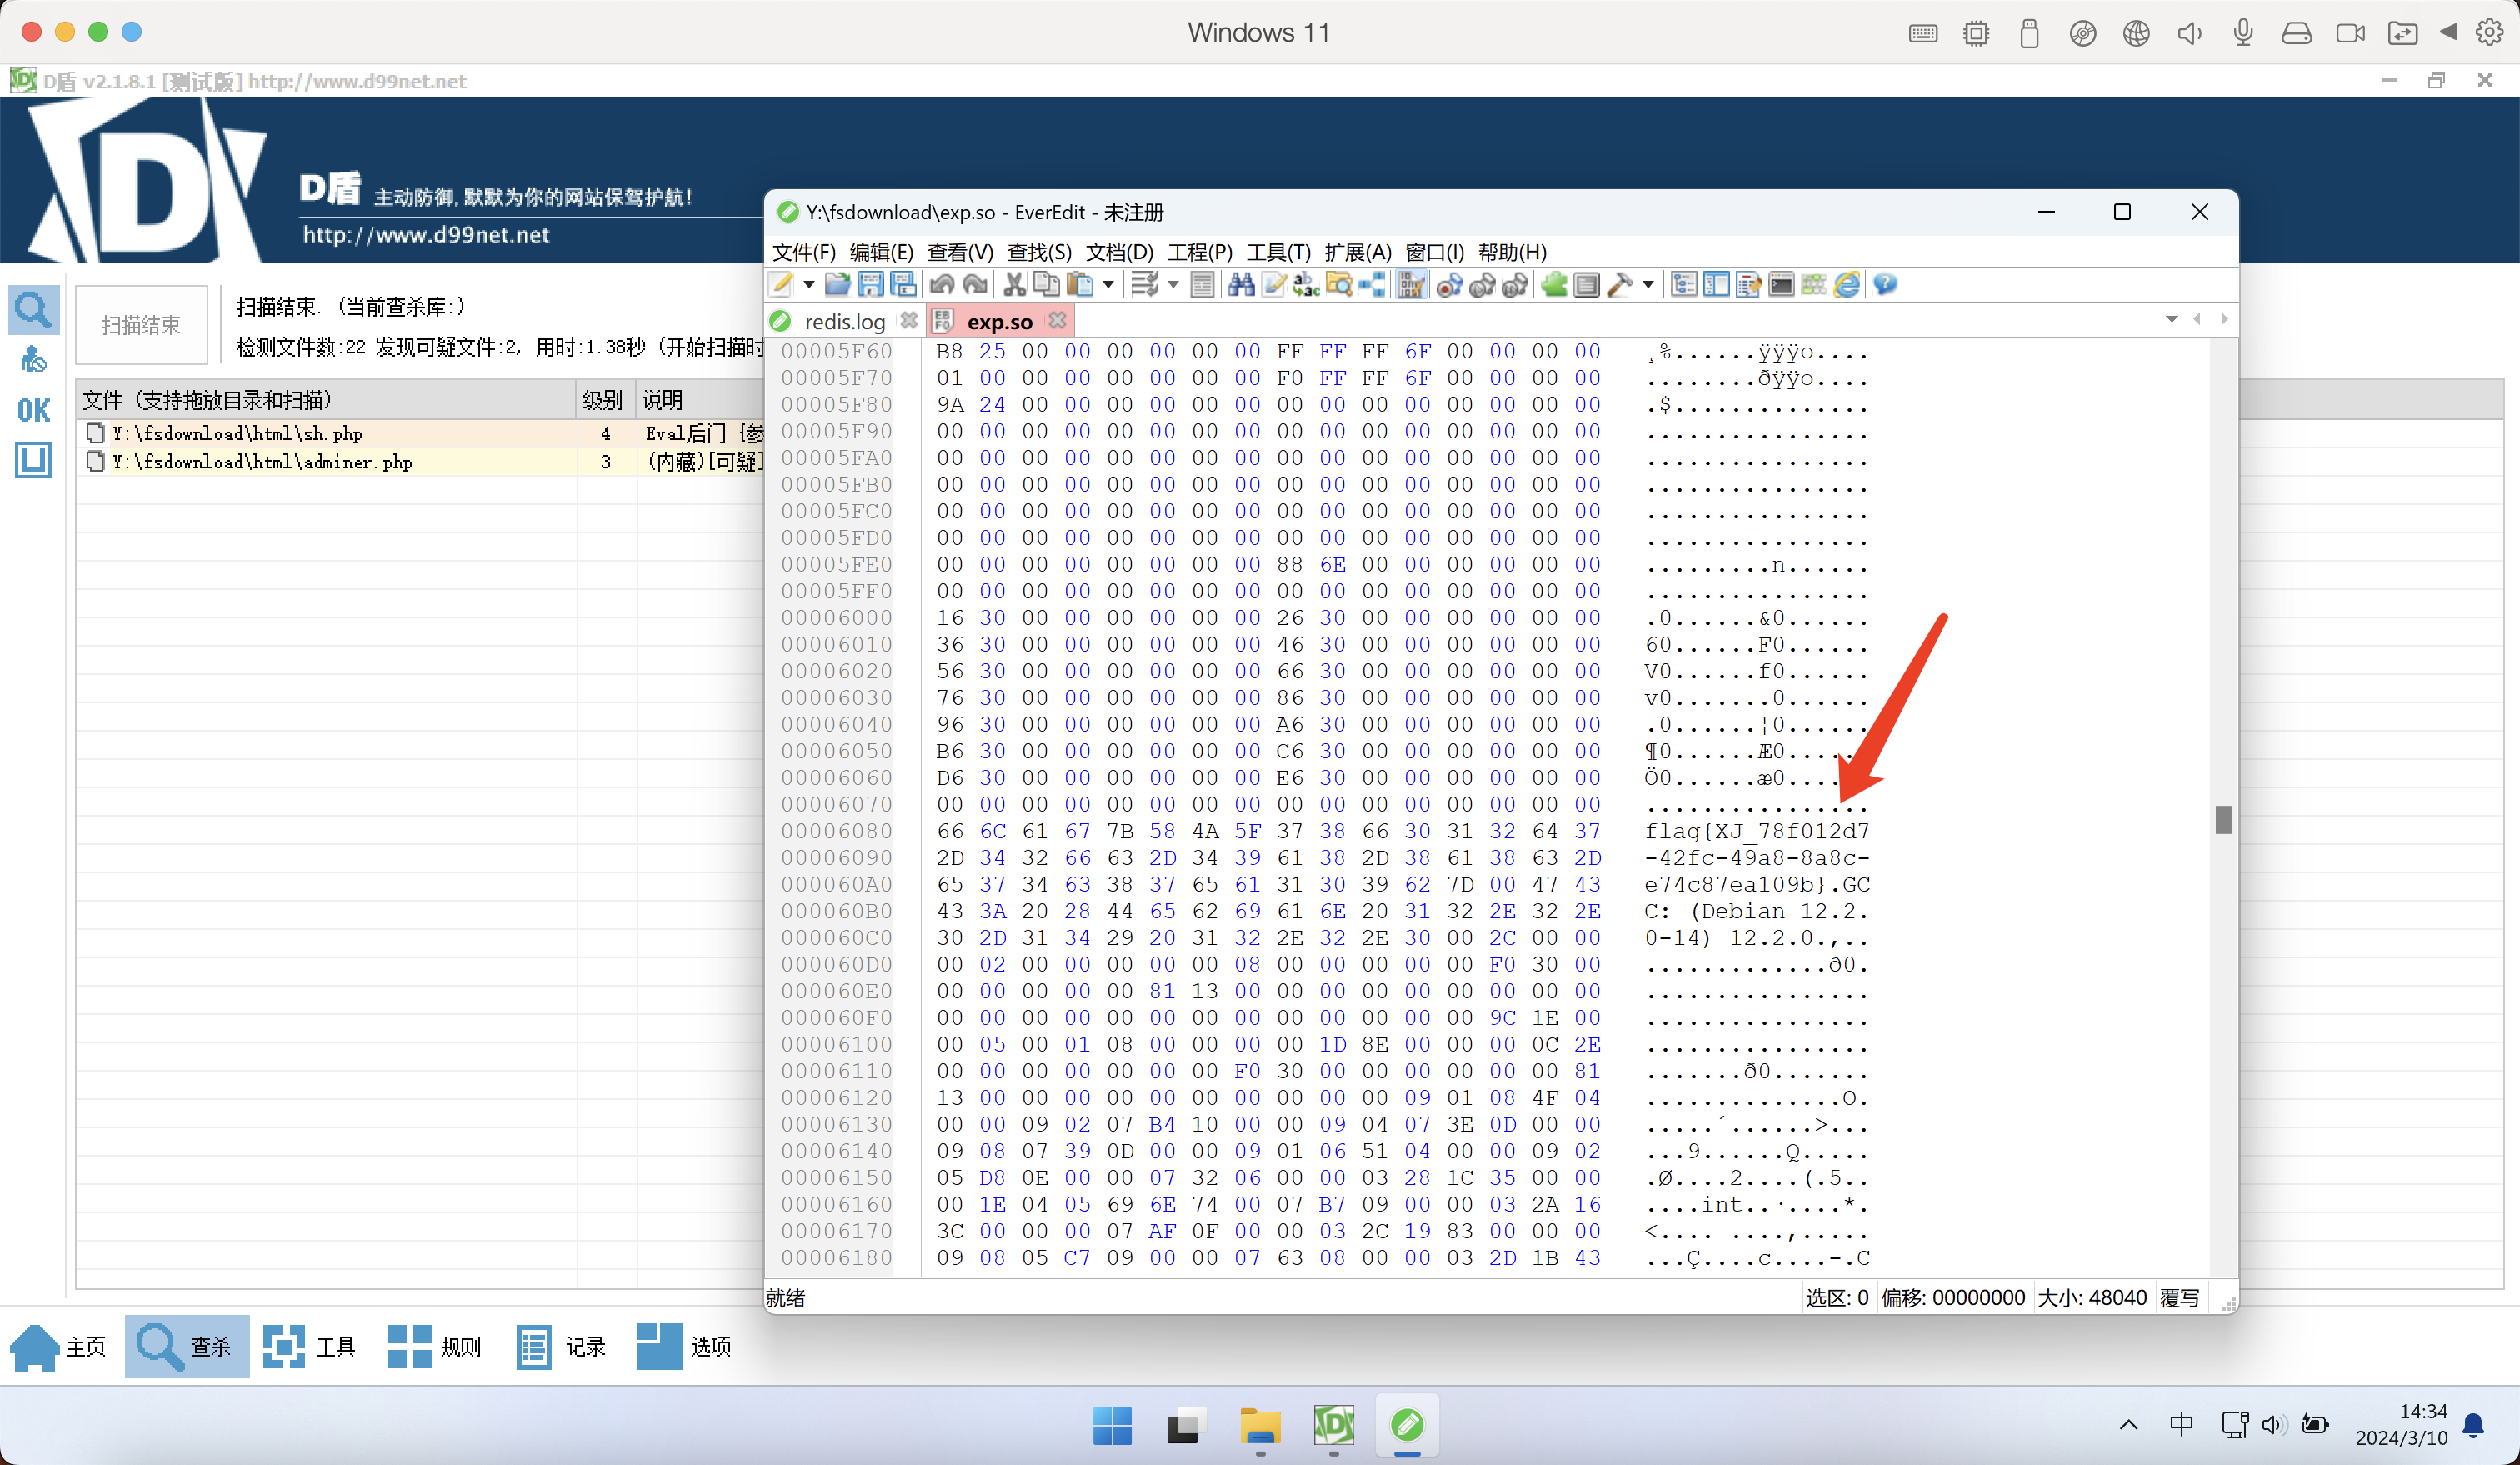Open the 文件(F) menu
Image resolution: width=2520 pixels, height=1465 pixels.
(x=804, y=252)
